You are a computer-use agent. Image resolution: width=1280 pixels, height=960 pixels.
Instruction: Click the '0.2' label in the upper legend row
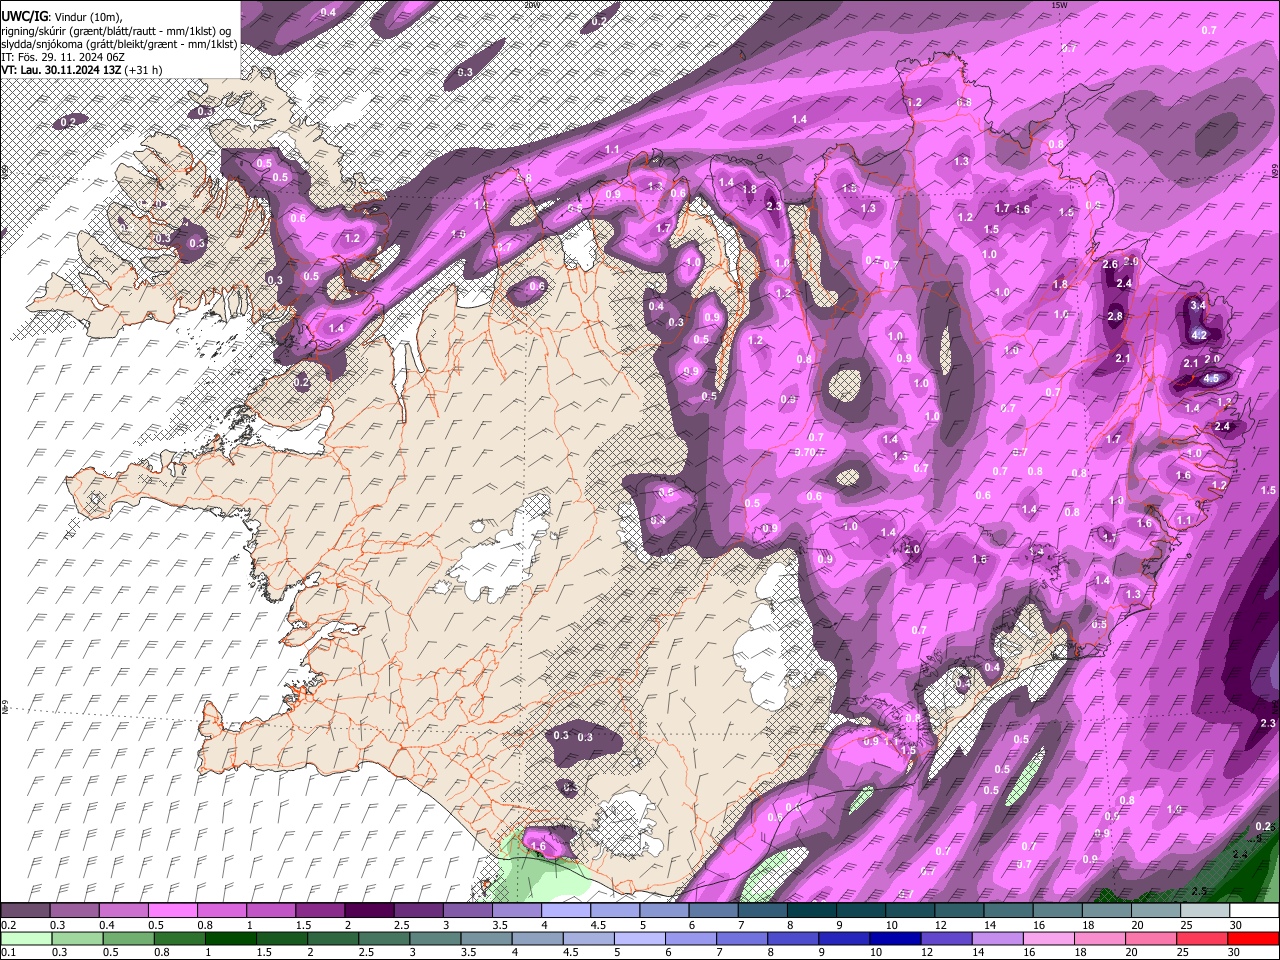click(8, 925)
